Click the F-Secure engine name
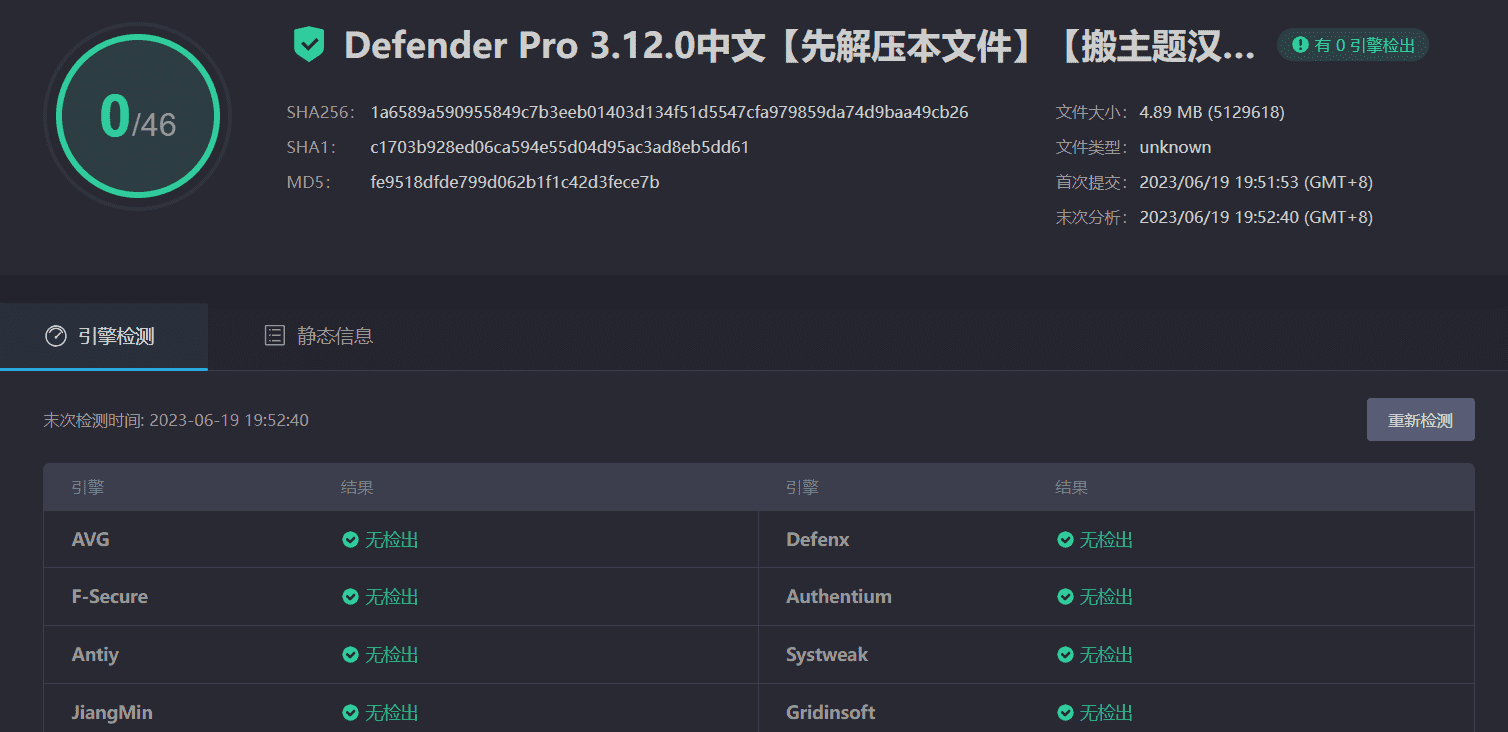Screen dimensions: 1508x732 (110, 597)
